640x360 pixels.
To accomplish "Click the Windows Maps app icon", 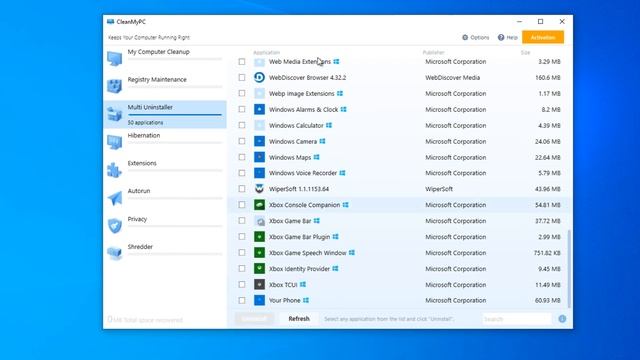I will point(259,157).
